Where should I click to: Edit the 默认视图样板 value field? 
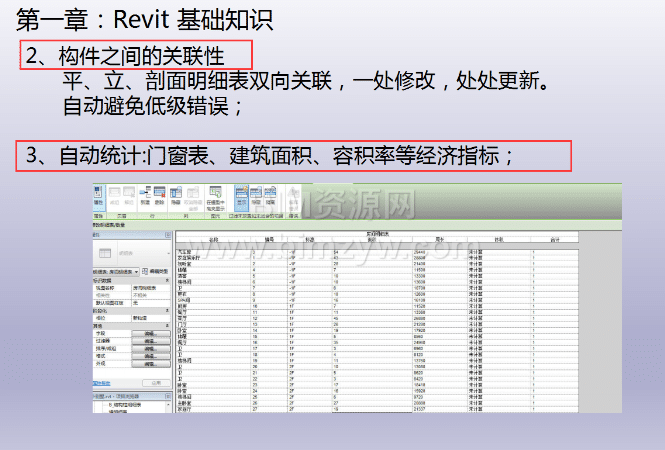pyautogui.click(x=151, y=303)
